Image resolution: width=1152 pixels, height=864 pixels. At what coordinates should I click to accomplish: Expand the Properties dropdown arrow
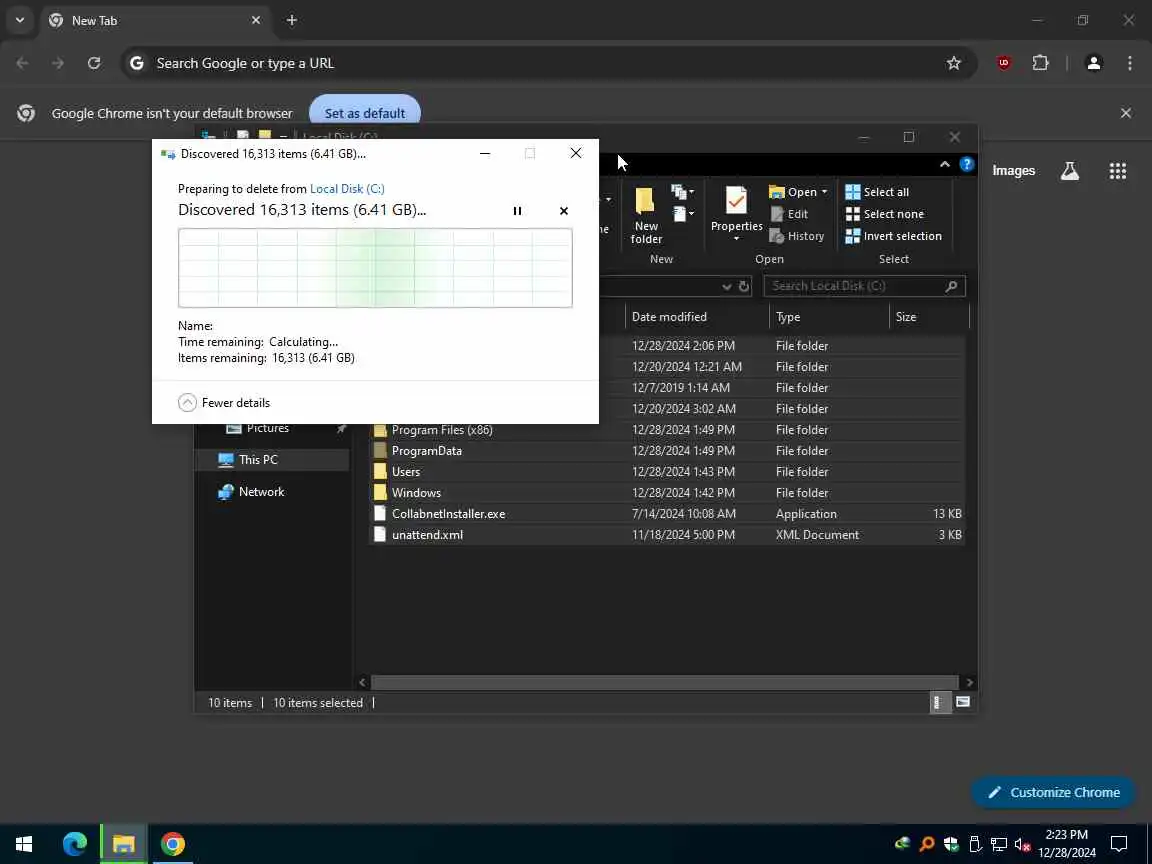coord(736,239)
